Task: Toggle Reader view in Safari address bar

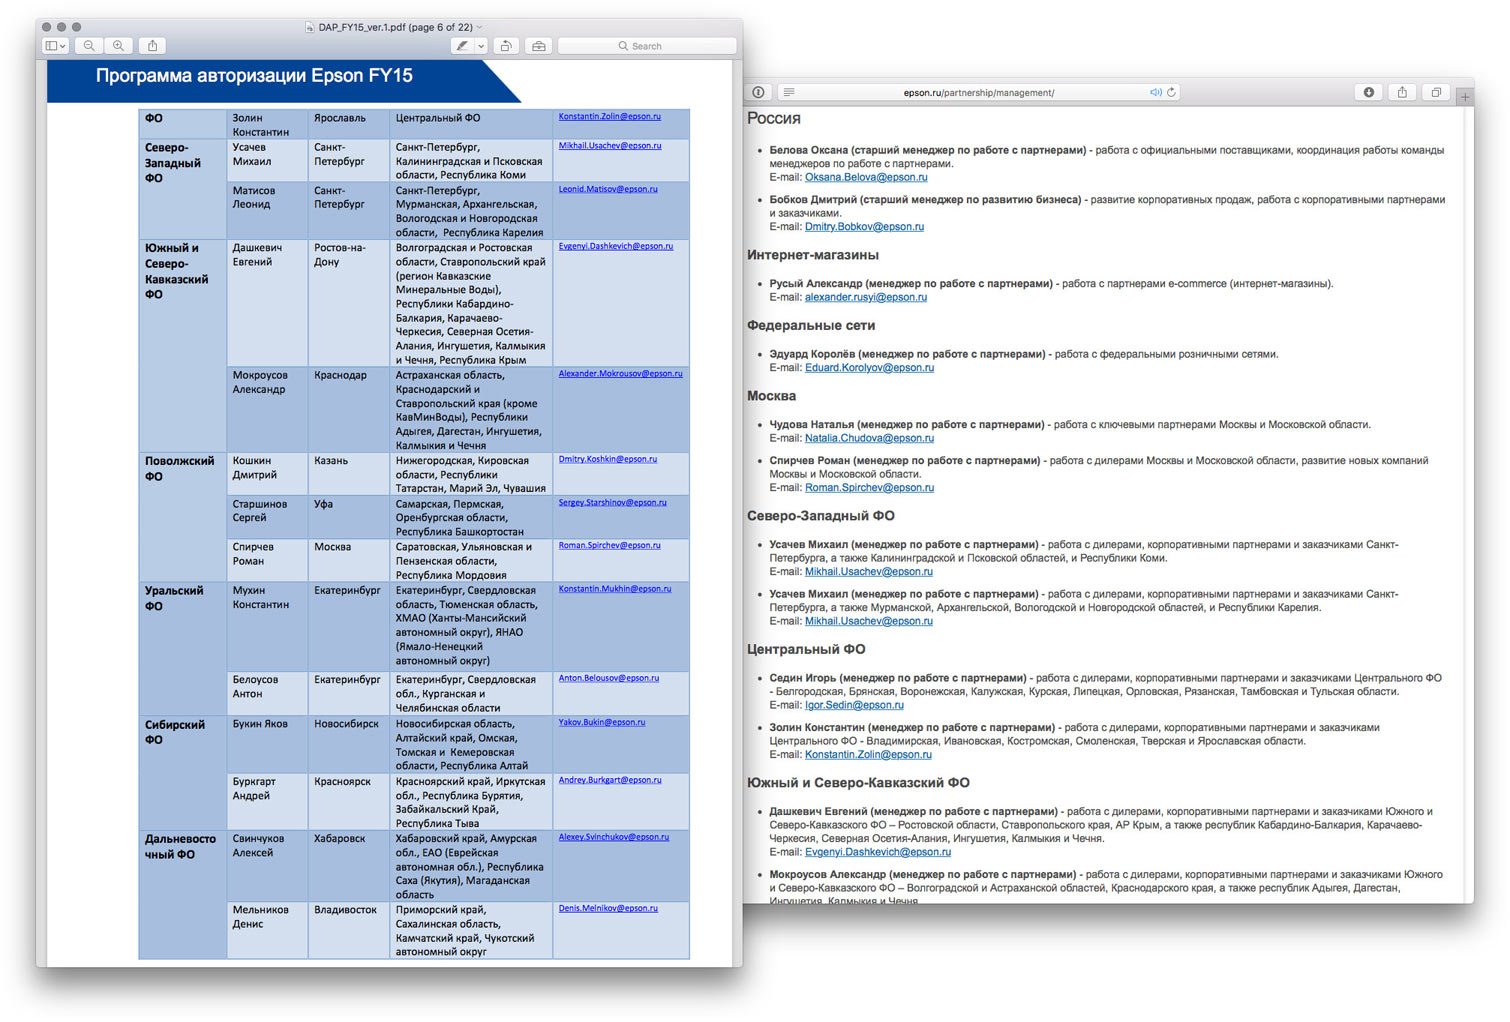Action: [x=789, y=92]
